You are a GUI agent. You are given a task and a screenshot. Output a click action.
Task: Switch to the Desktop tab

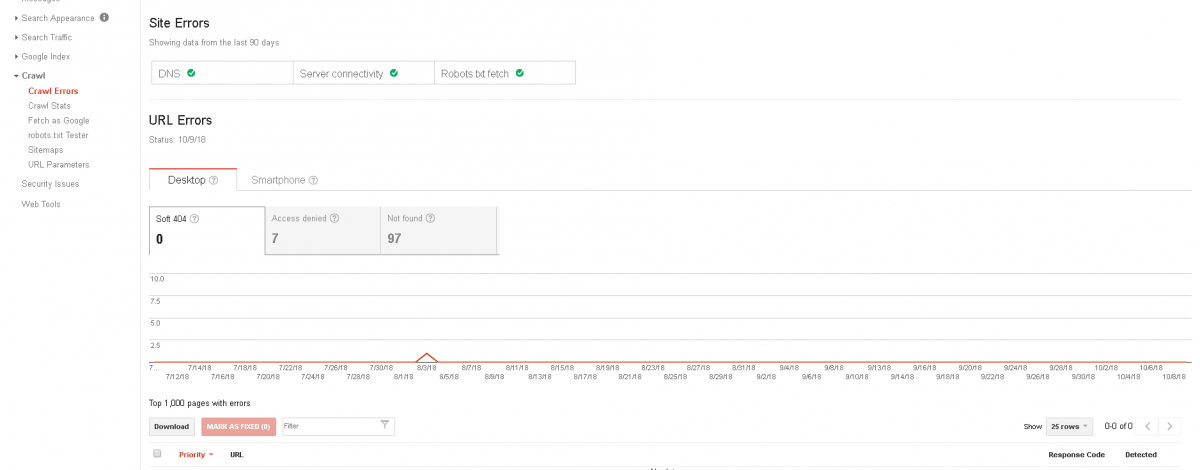click(192, 180)
